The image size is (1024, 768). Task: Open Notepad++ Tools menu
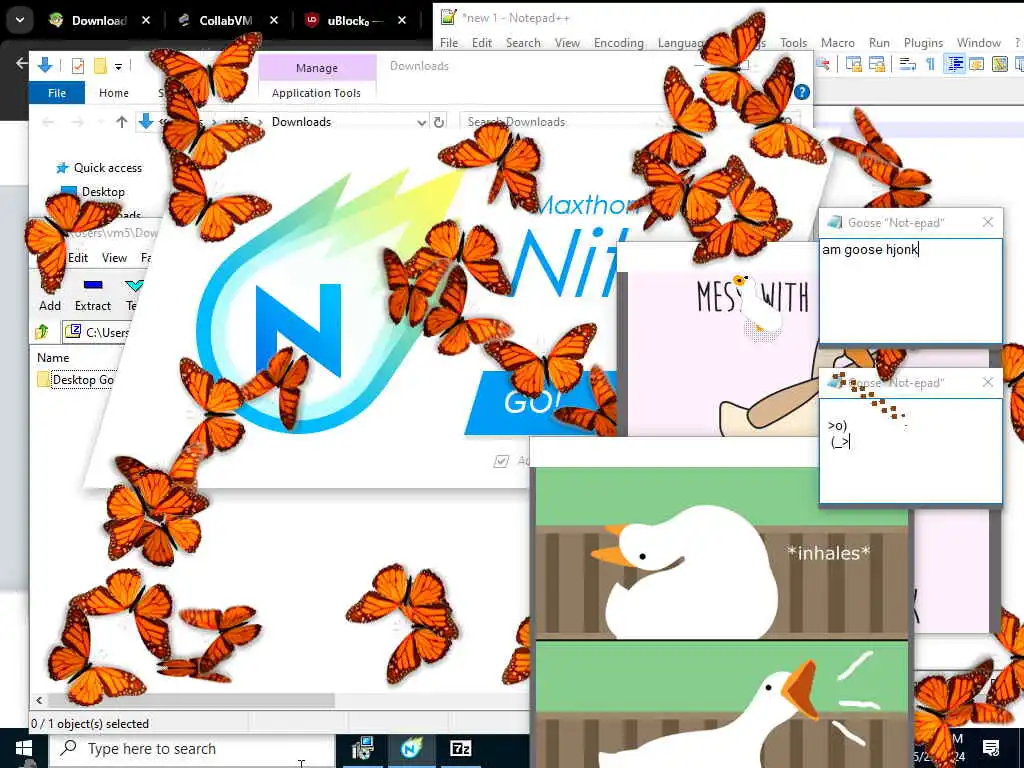coord(793,43)
